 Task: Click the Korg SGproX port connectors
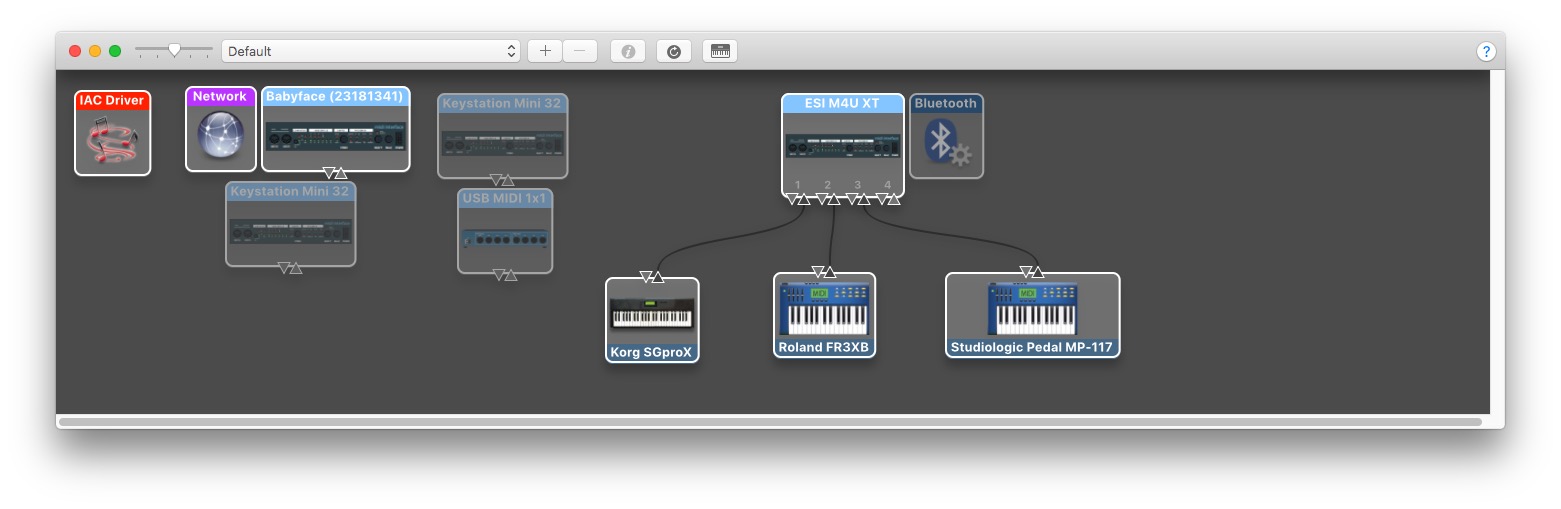click(652, 277)
